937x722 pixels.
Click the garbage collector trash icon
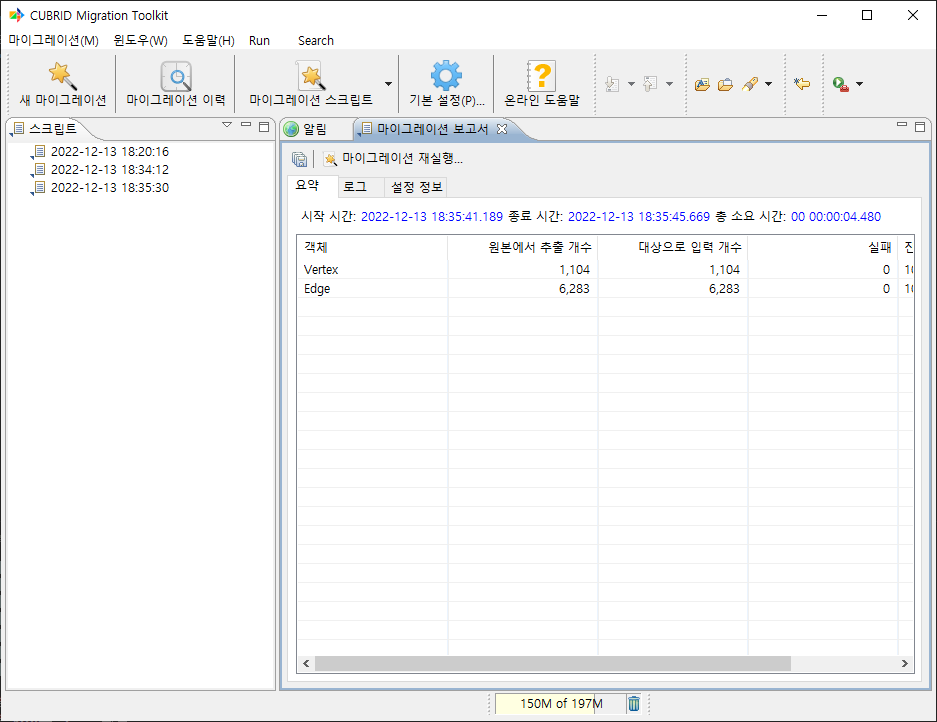634,704
